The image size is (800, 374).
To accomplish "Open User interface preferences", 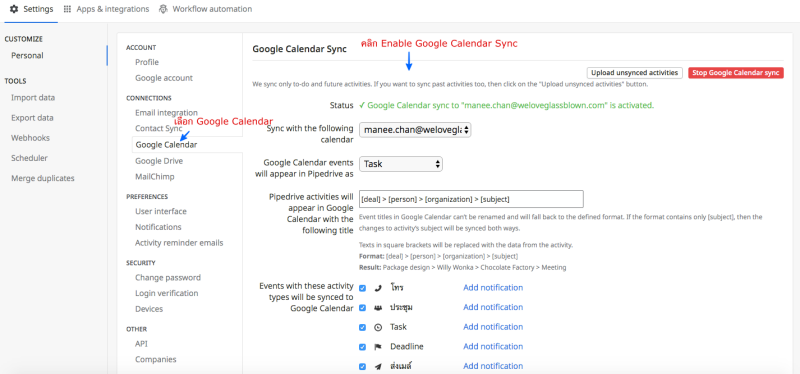I will point(161,211).
